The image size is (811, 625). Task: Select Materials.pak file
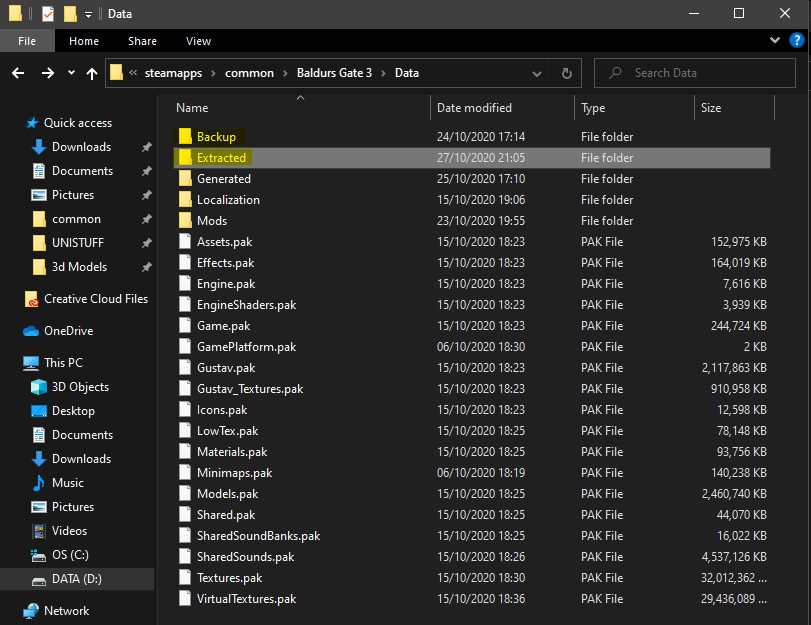(232, 452)
